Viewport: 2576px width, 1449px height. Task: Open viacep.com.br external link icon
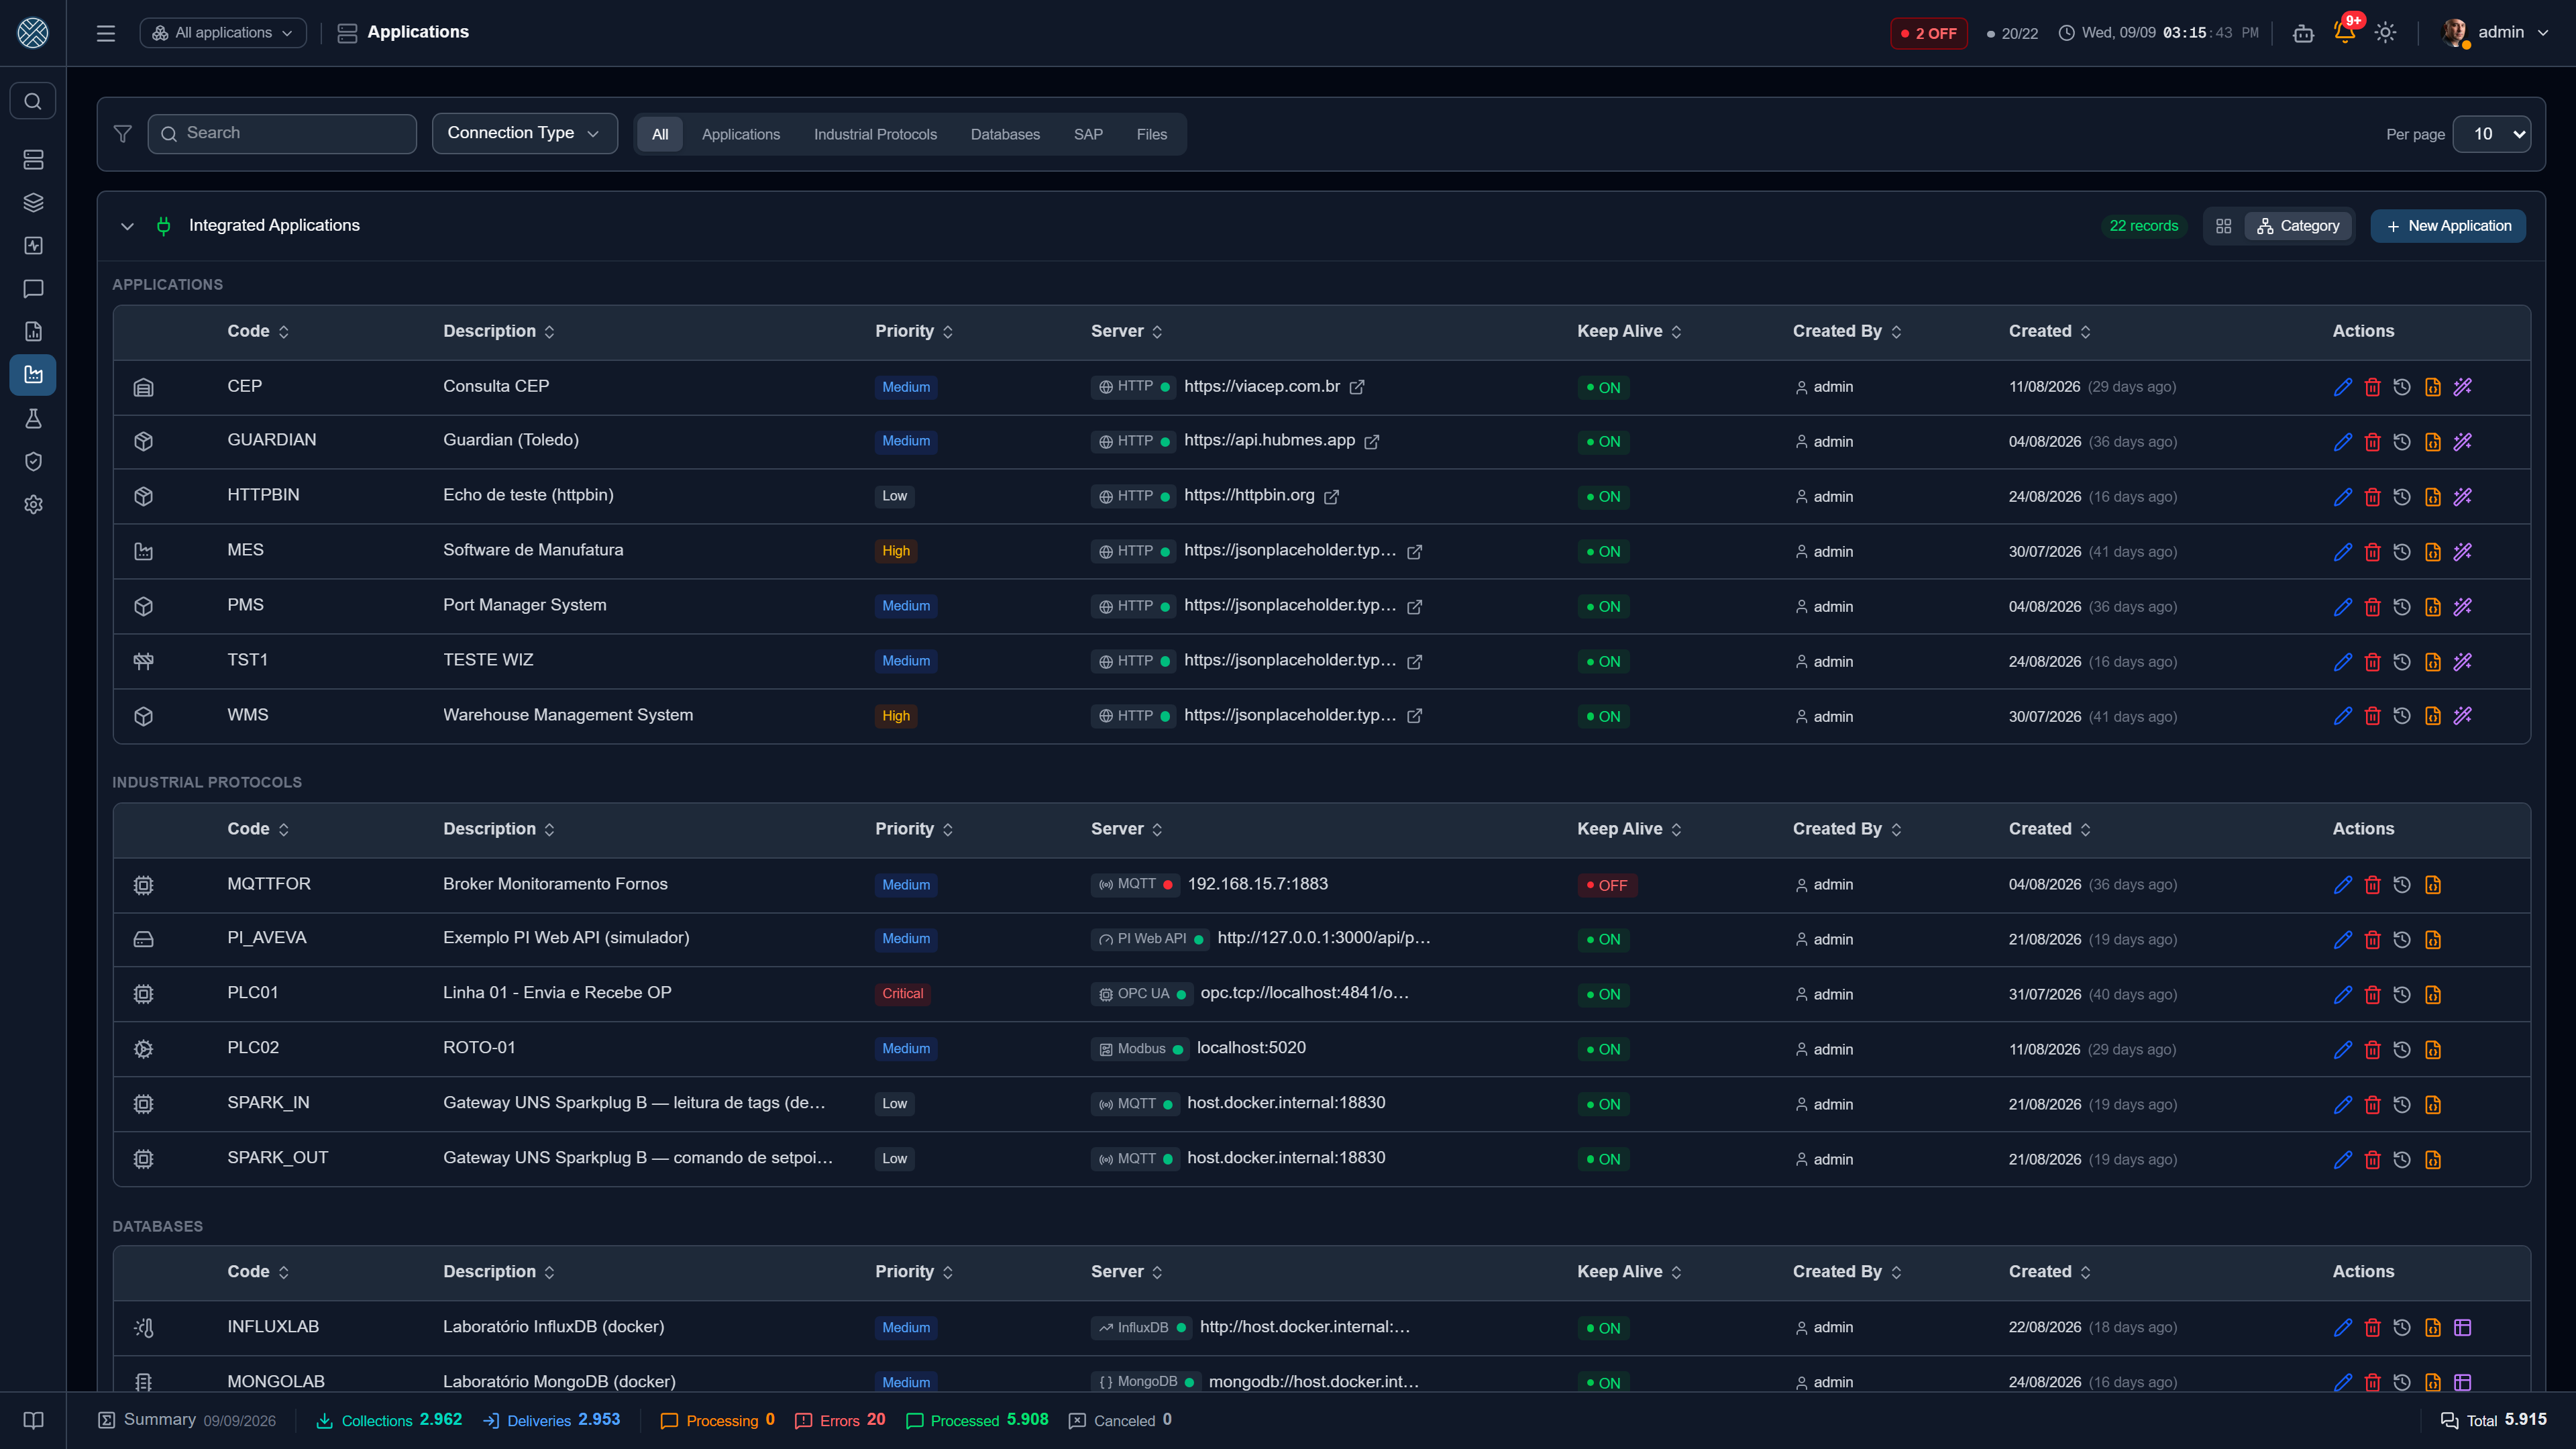tap(1357, 387)
